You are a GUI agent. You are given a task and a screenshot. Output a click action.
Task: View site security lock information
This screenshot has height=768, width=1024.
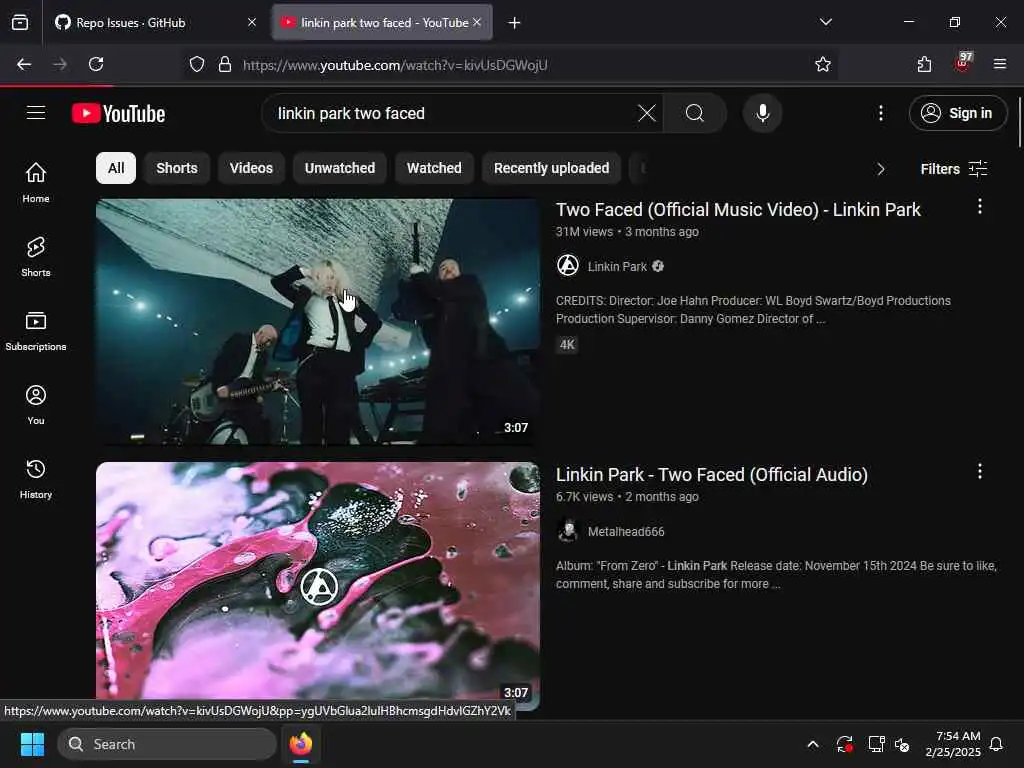[225, 64]
